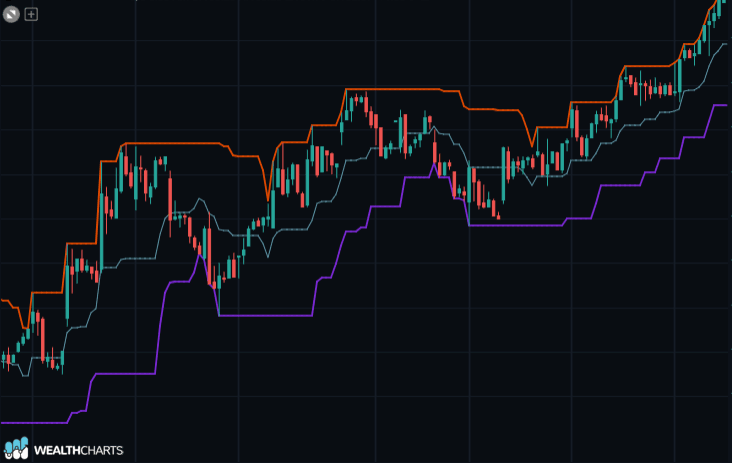Click the round gray diagonal-arrows icon
The width and height of the screenshot is (732, 463).
(x=11, y=14)
